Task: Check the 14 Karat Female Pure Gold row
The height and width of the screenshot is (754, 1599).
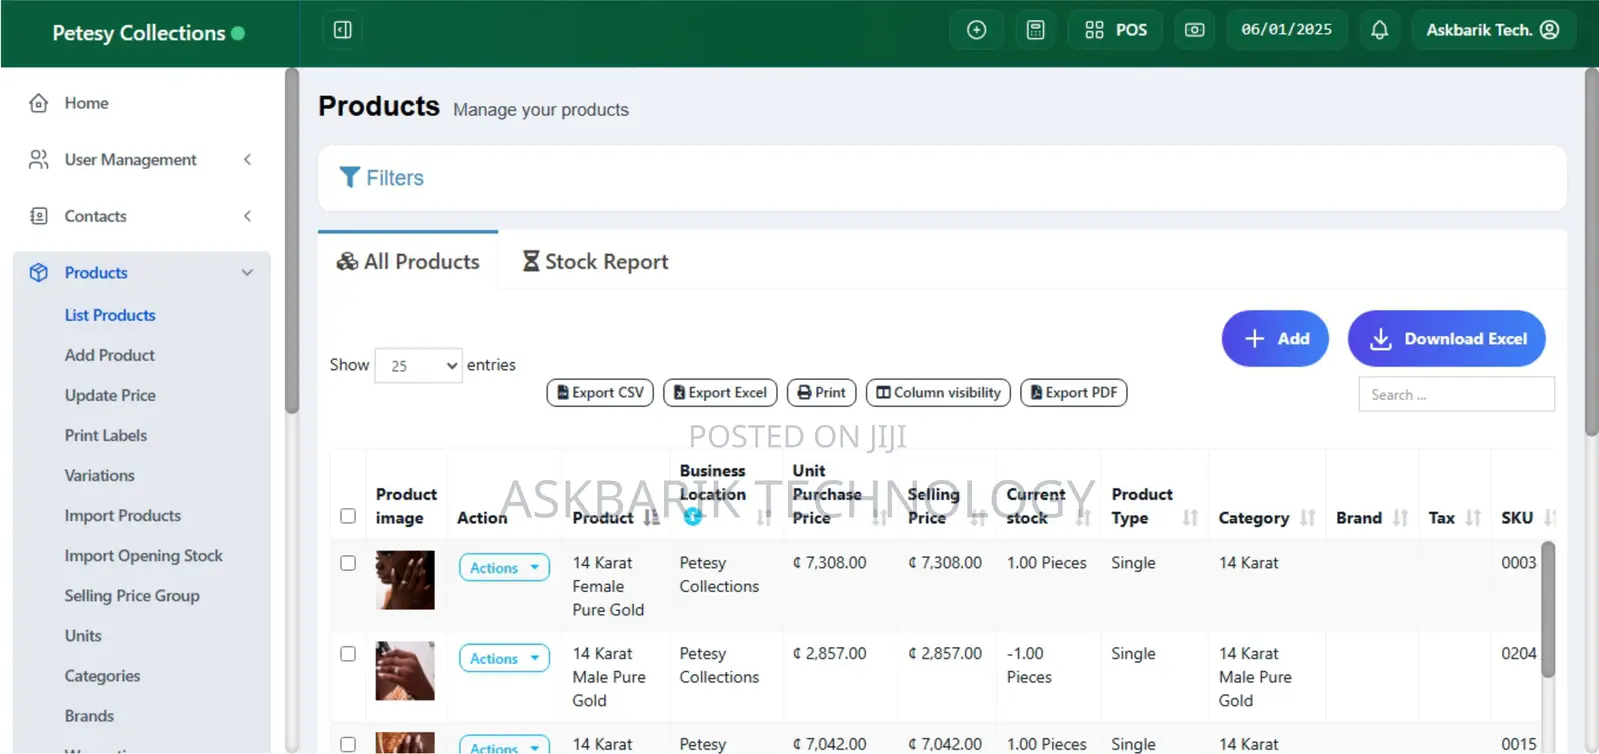Action: [x=348, y=563]
